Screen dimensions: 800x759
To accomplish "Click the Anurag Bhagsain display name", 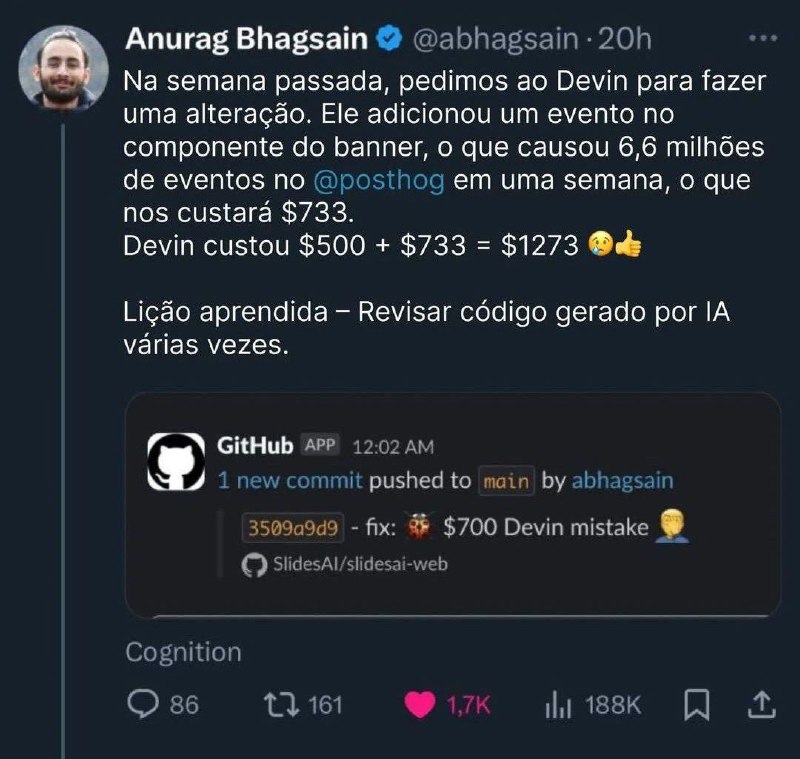I will pyautogui.click(x=246, y=39).
